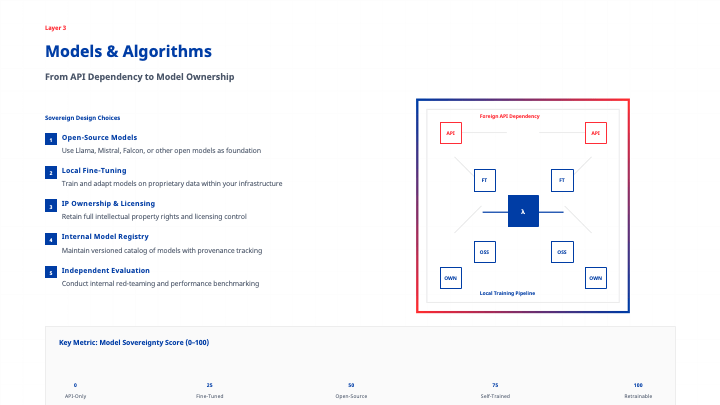720x405 pixels.
Task: Click the number 1 badge for Open-Source Models
Action: pyautogui.click(x=50, y=140)
